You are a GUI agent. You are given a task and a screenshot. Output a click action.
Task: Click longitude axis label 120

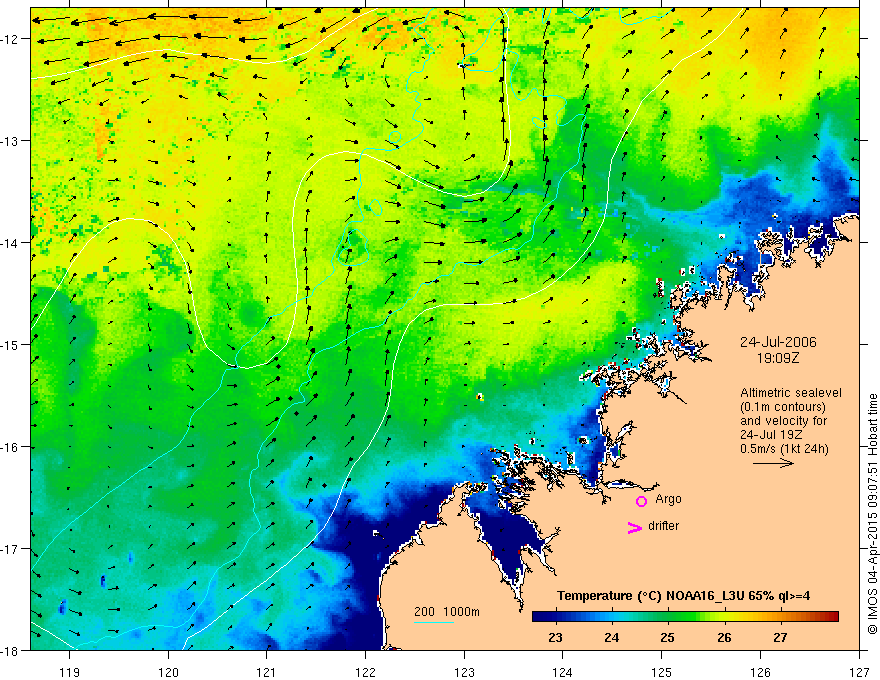(x=168, y=672)
